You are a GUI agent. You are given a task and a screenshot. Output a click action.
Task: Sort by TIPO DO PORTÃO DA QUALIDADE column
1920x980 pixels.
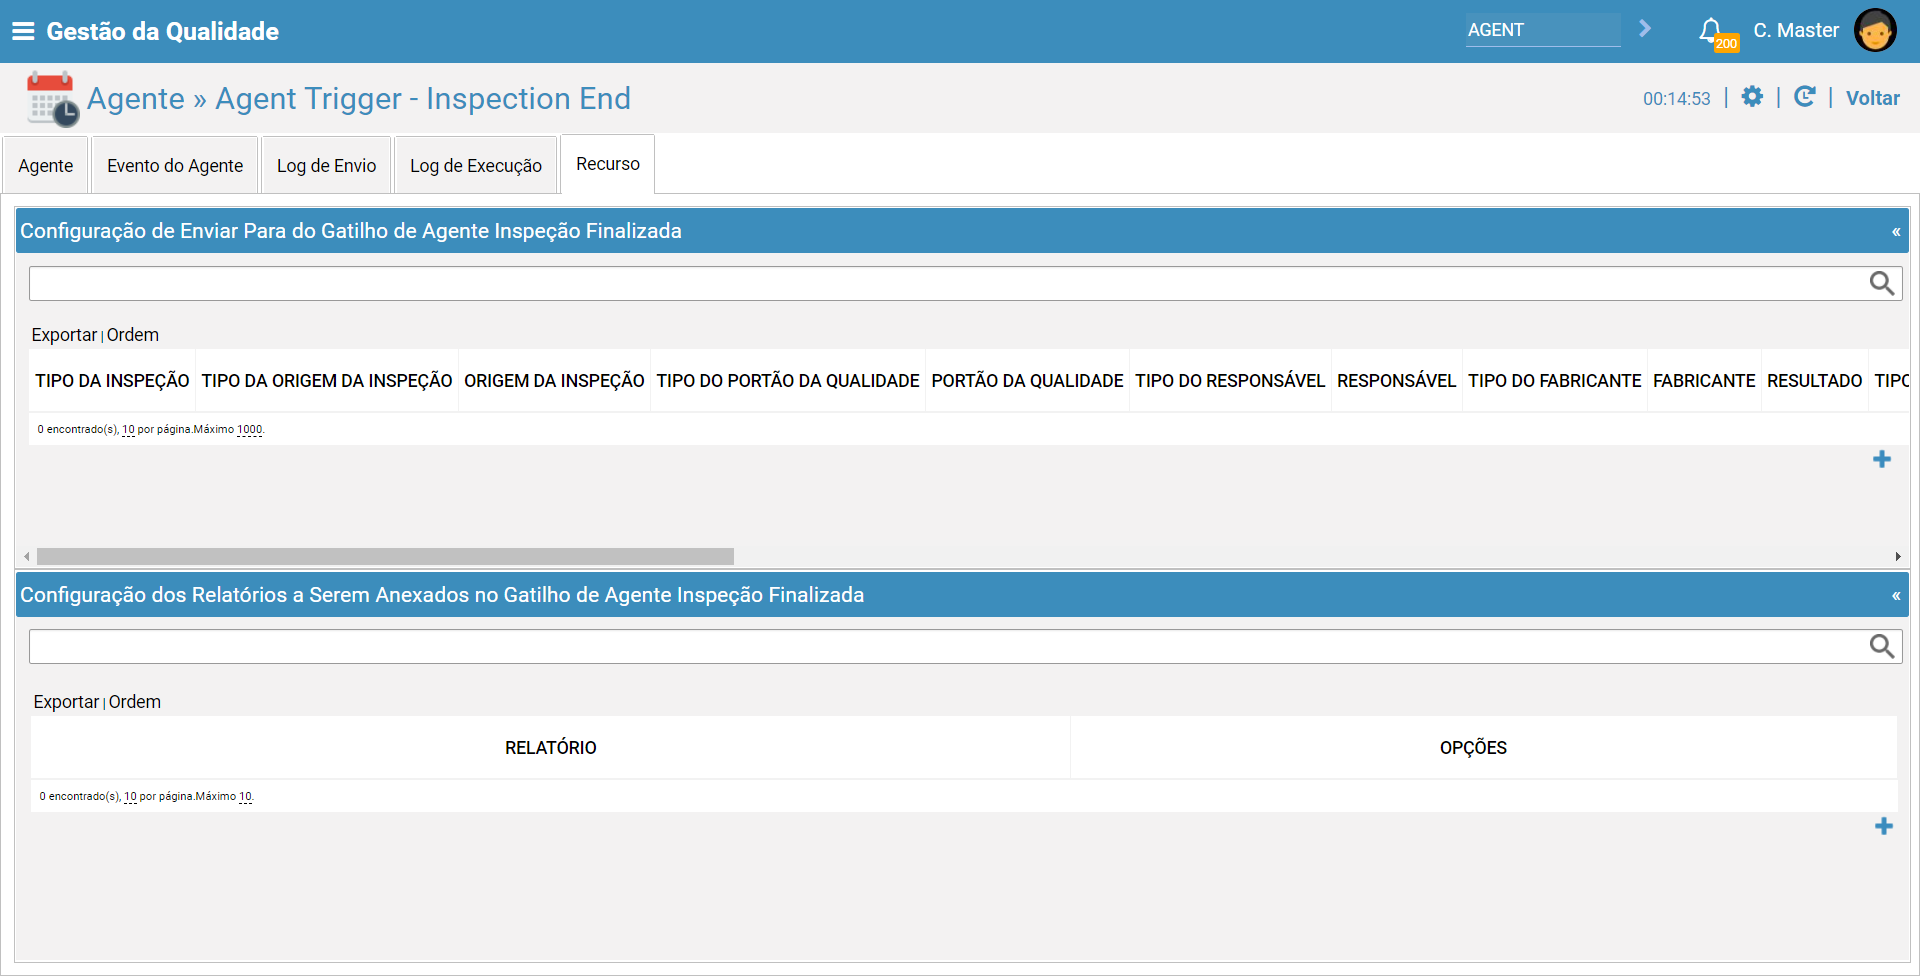click(788, 381)
